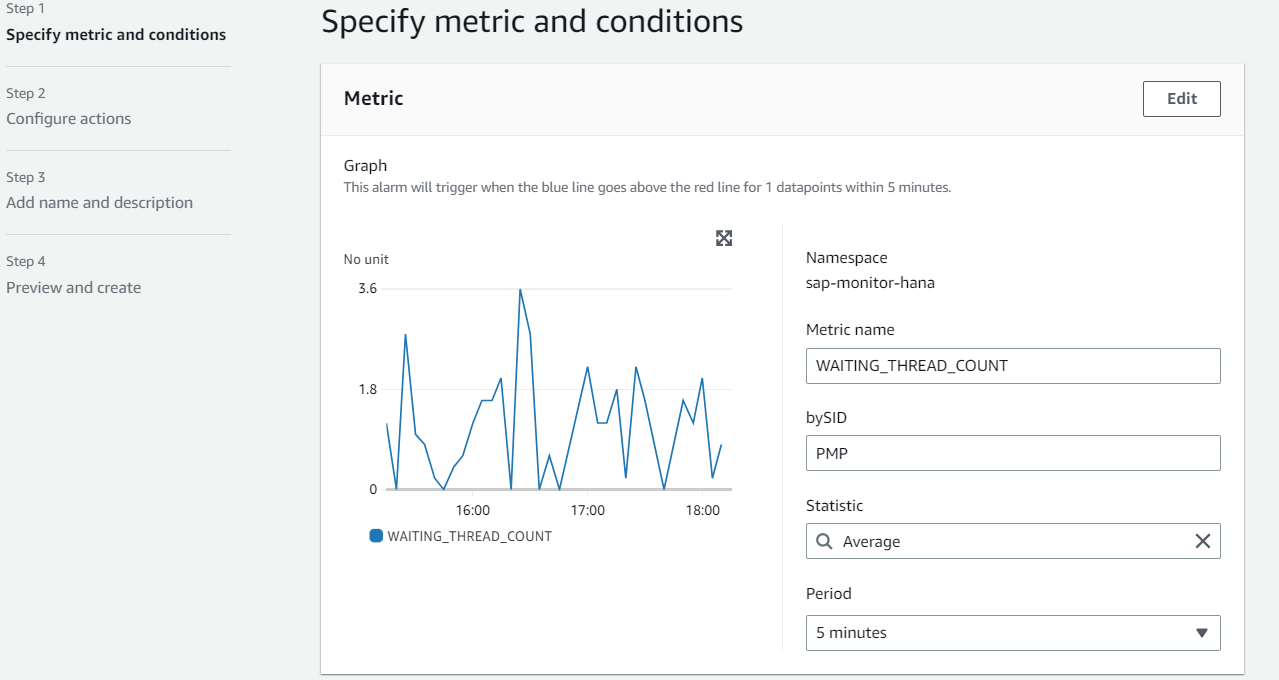Click the search icon in the Statistic field
The height and width of the screenshot is (680, 1279).
pyautogui.click(x=824, y=541)
